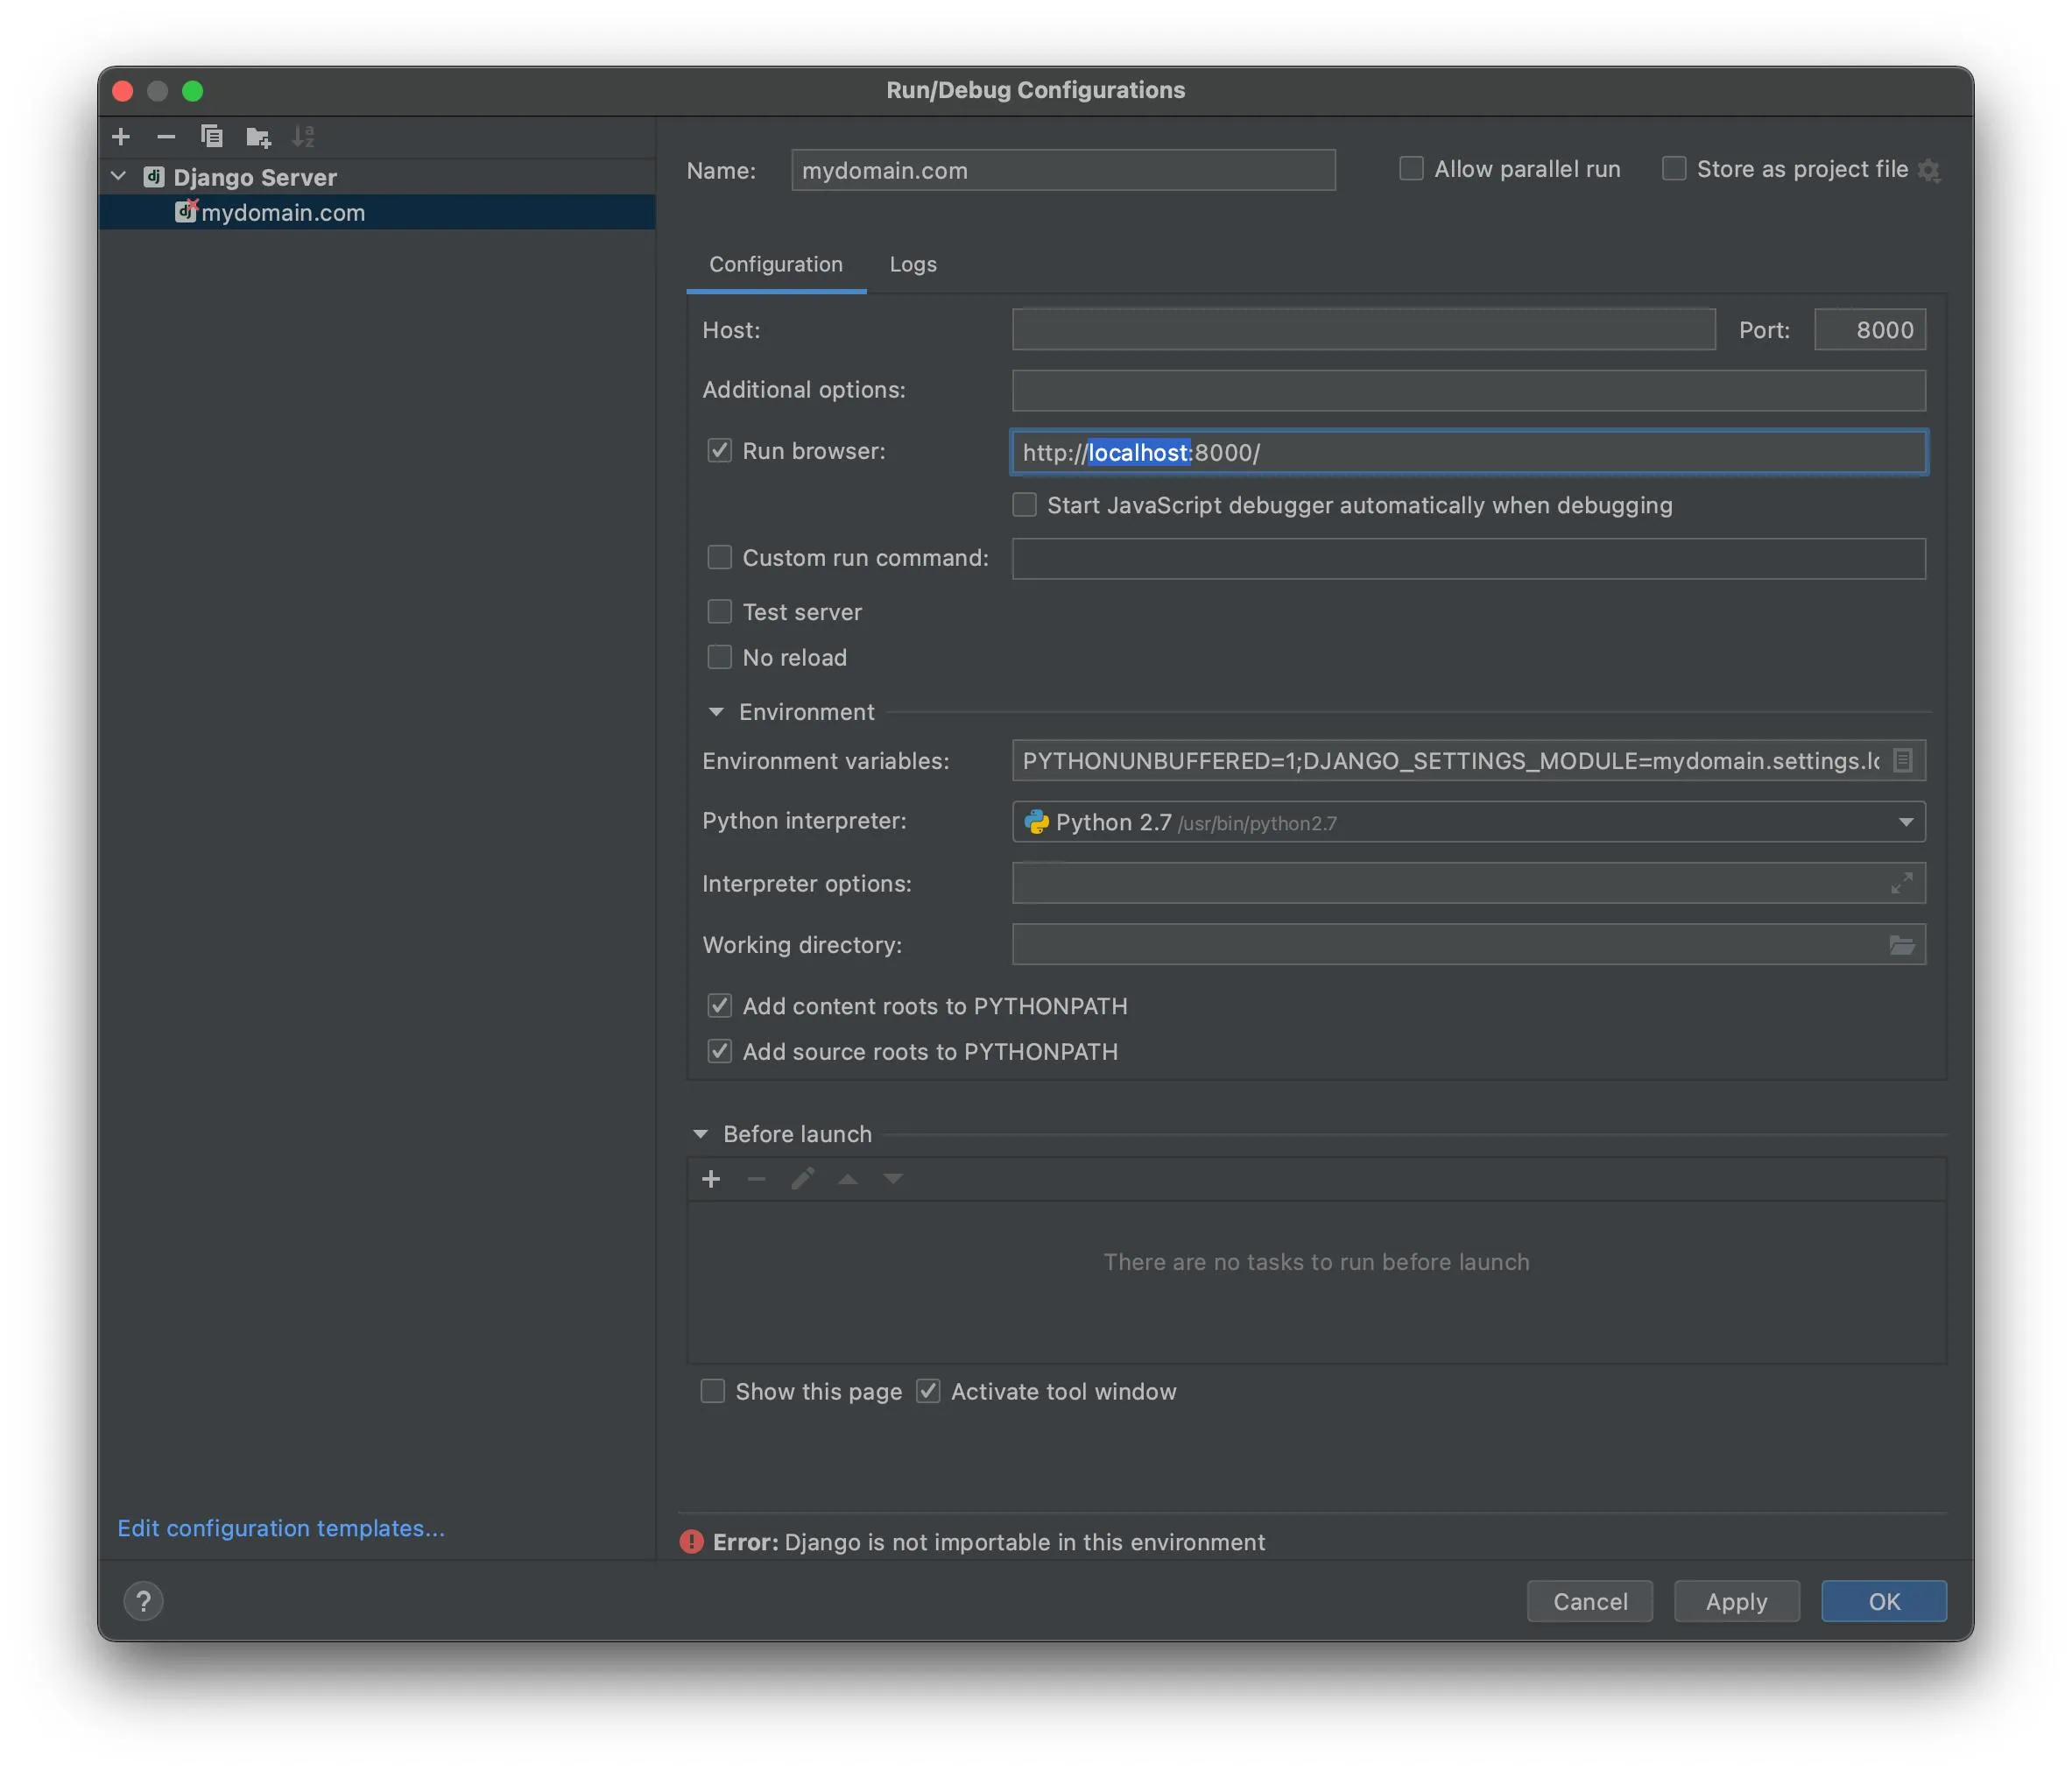The height and width of the screenshot is (1771, 2072).
Task: Collapse the Django Server tree node
Action: point(119,177)
